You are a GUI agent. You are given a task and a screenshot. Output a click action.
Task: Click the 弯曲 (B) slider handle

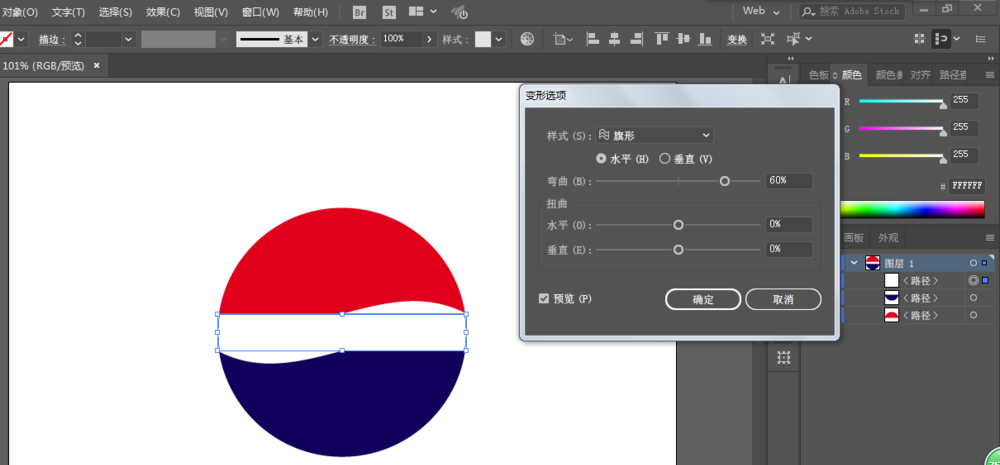[724, 181]
